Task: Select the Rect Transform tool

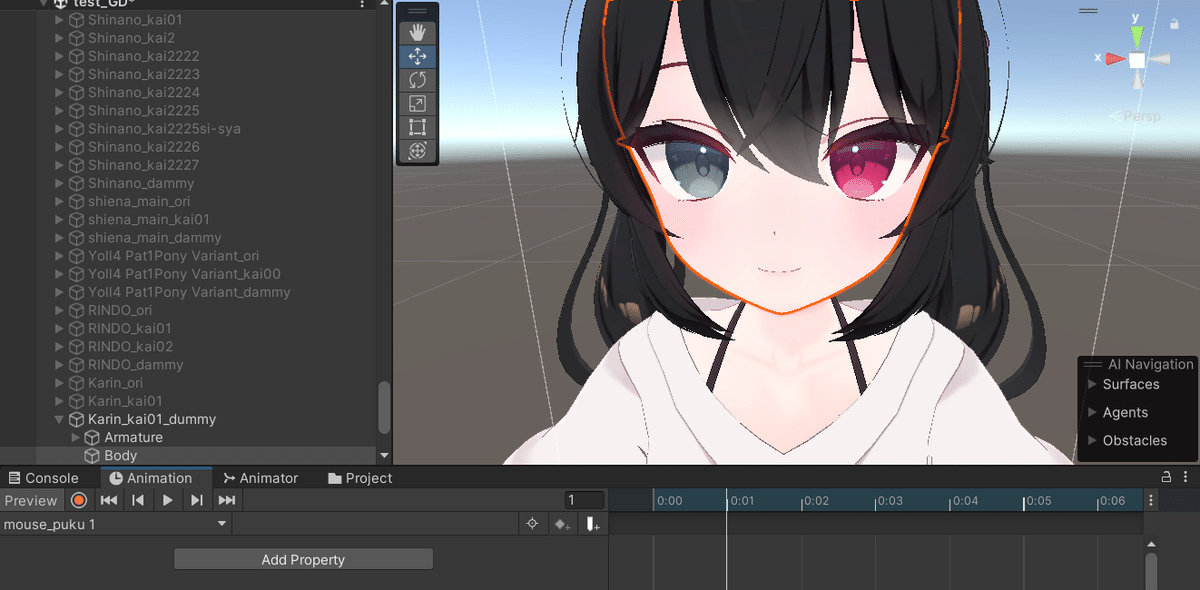Action: [417, 128]
